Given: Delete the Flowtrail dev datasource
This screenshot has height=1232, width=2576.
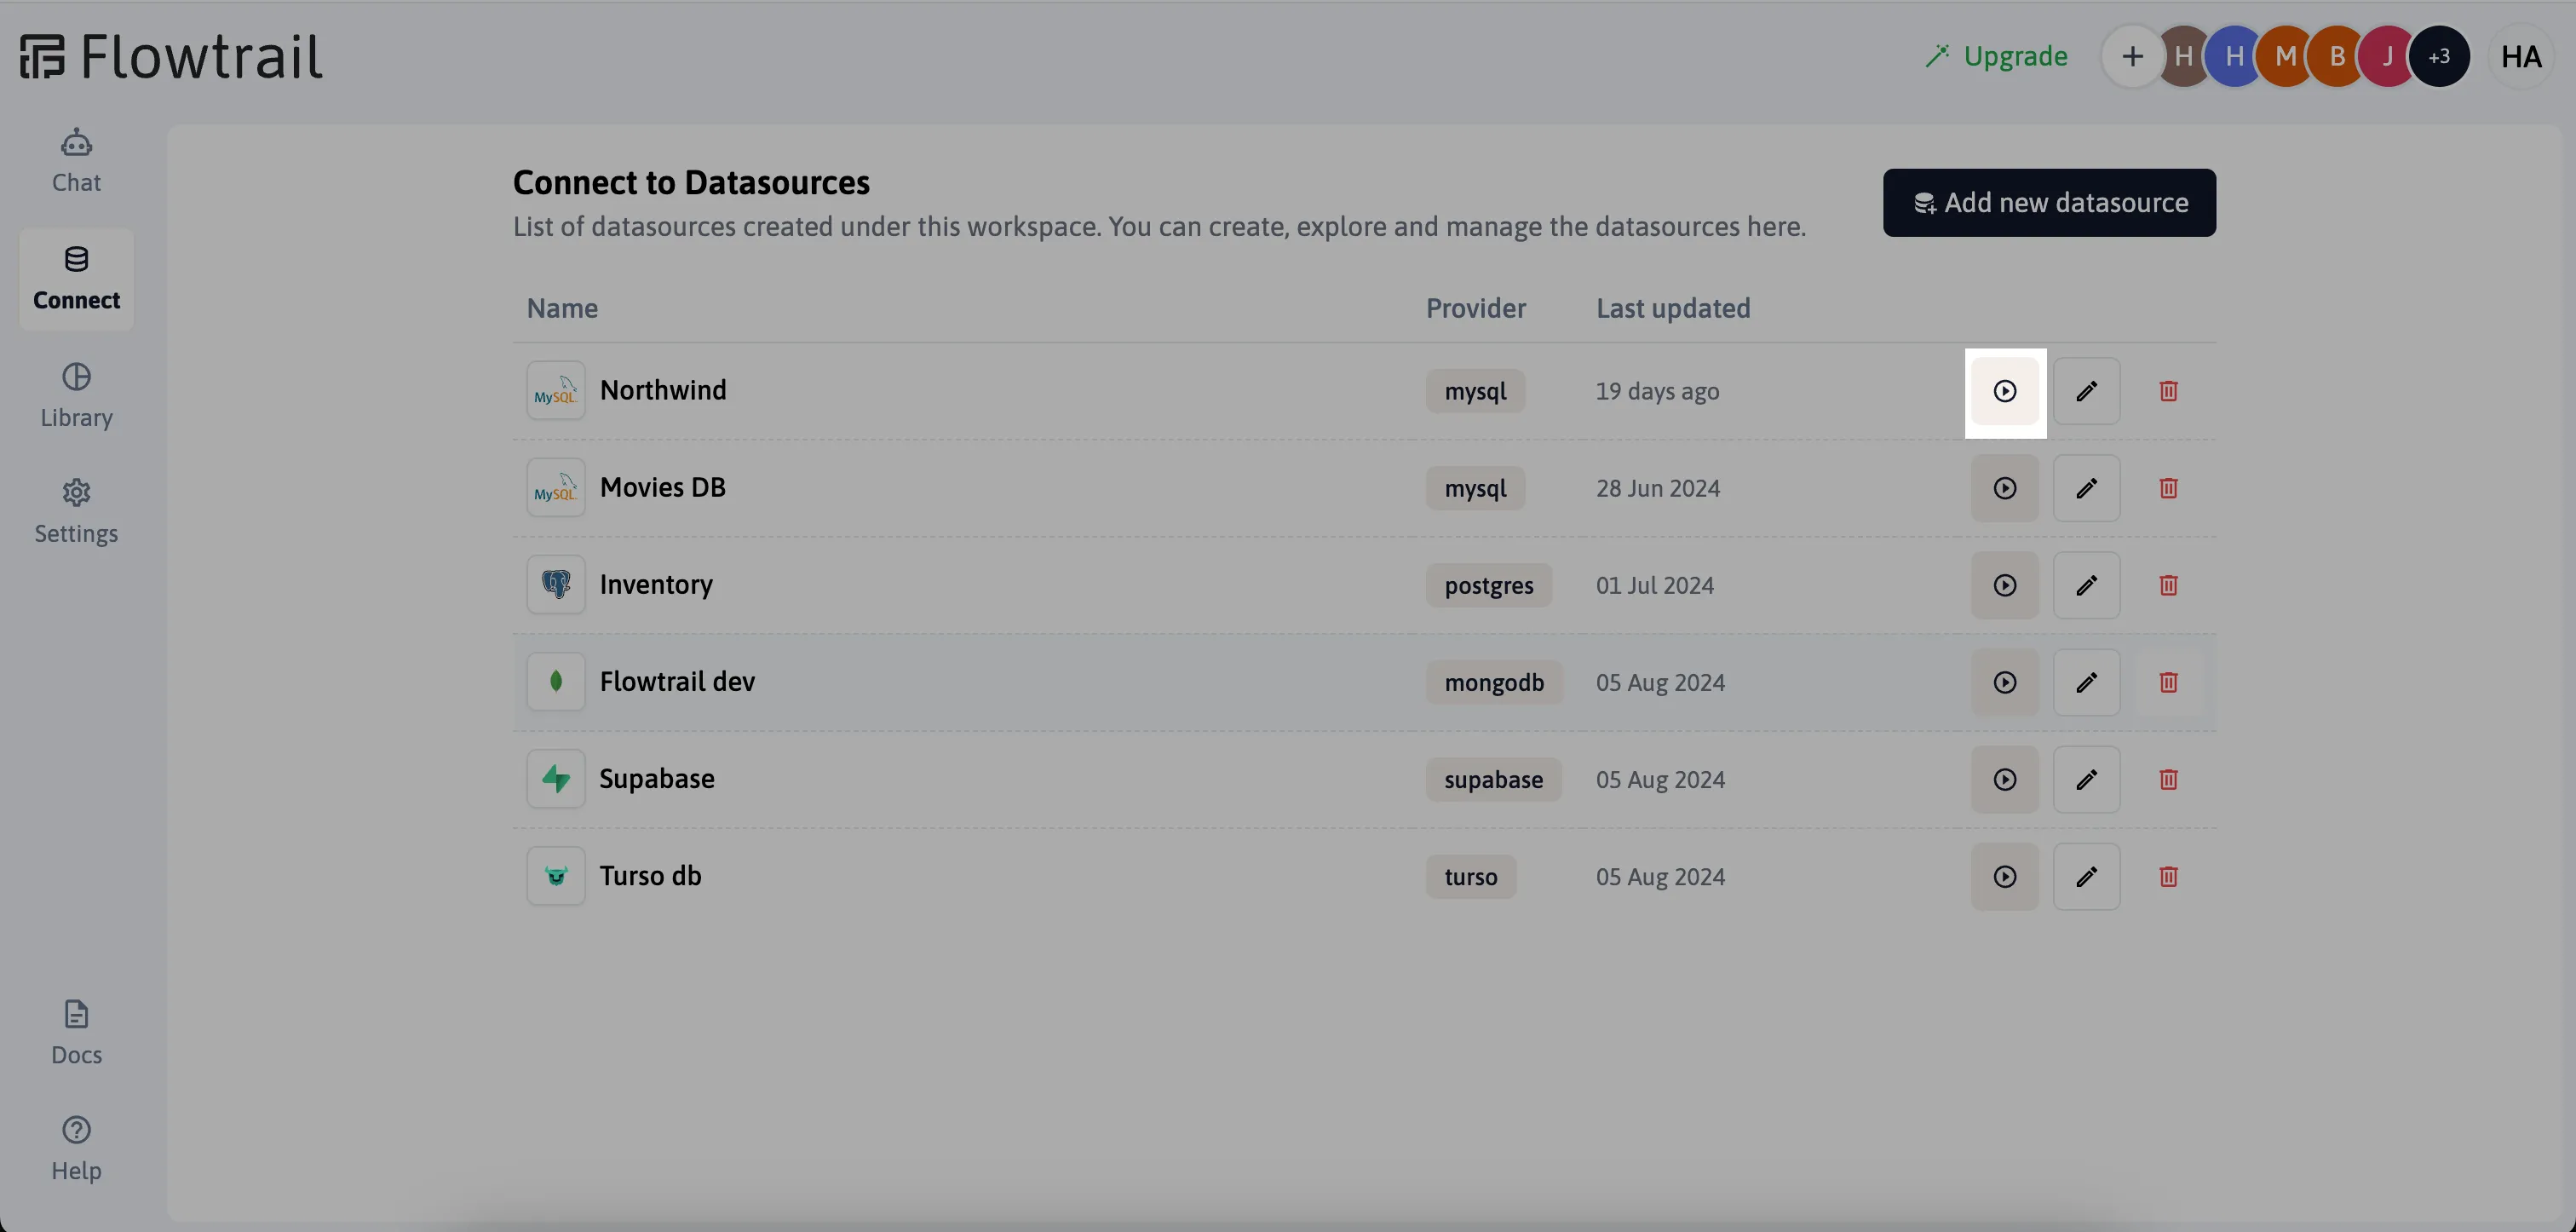Looking at the screenshot, I should [x=2168, y=682].
